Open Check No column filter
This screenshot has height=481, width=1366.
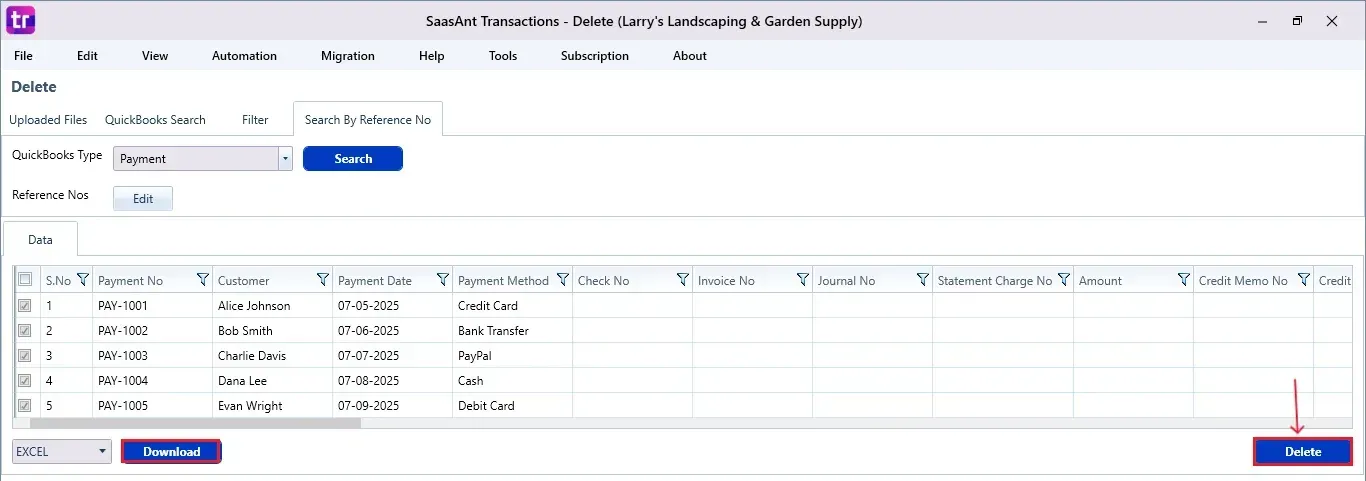(683, 280)
